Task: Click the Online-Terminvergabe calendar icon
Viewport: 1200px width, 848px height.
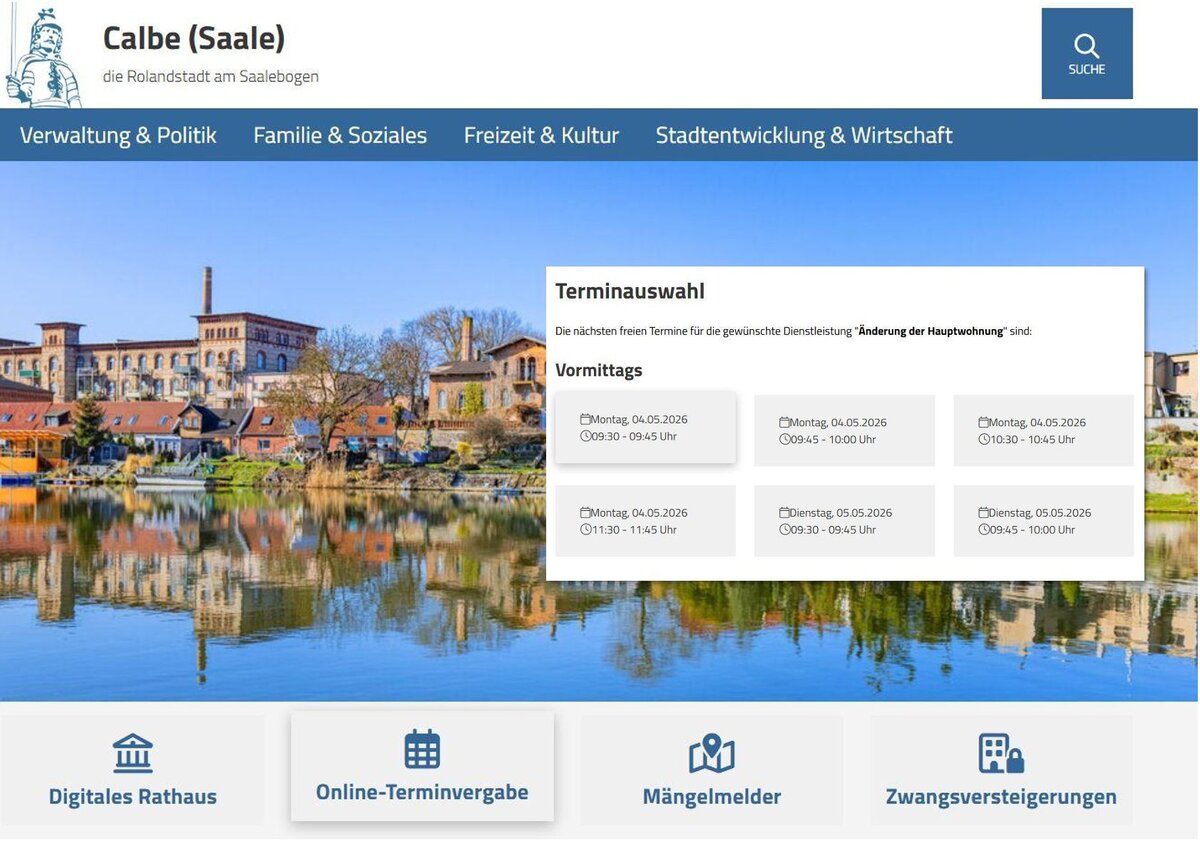Action: tap(422, 749)
